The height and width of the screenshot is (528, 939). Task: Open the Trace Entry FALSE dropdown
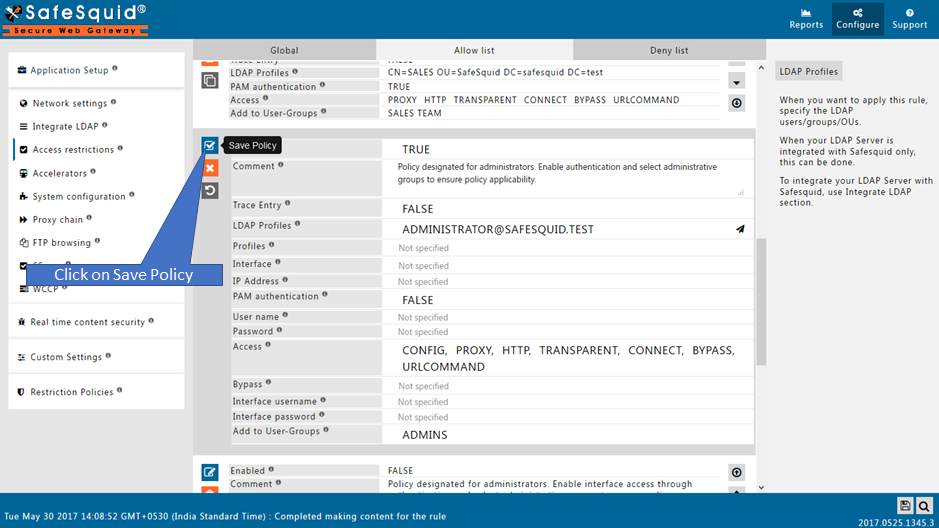click(x=568, y=209)
